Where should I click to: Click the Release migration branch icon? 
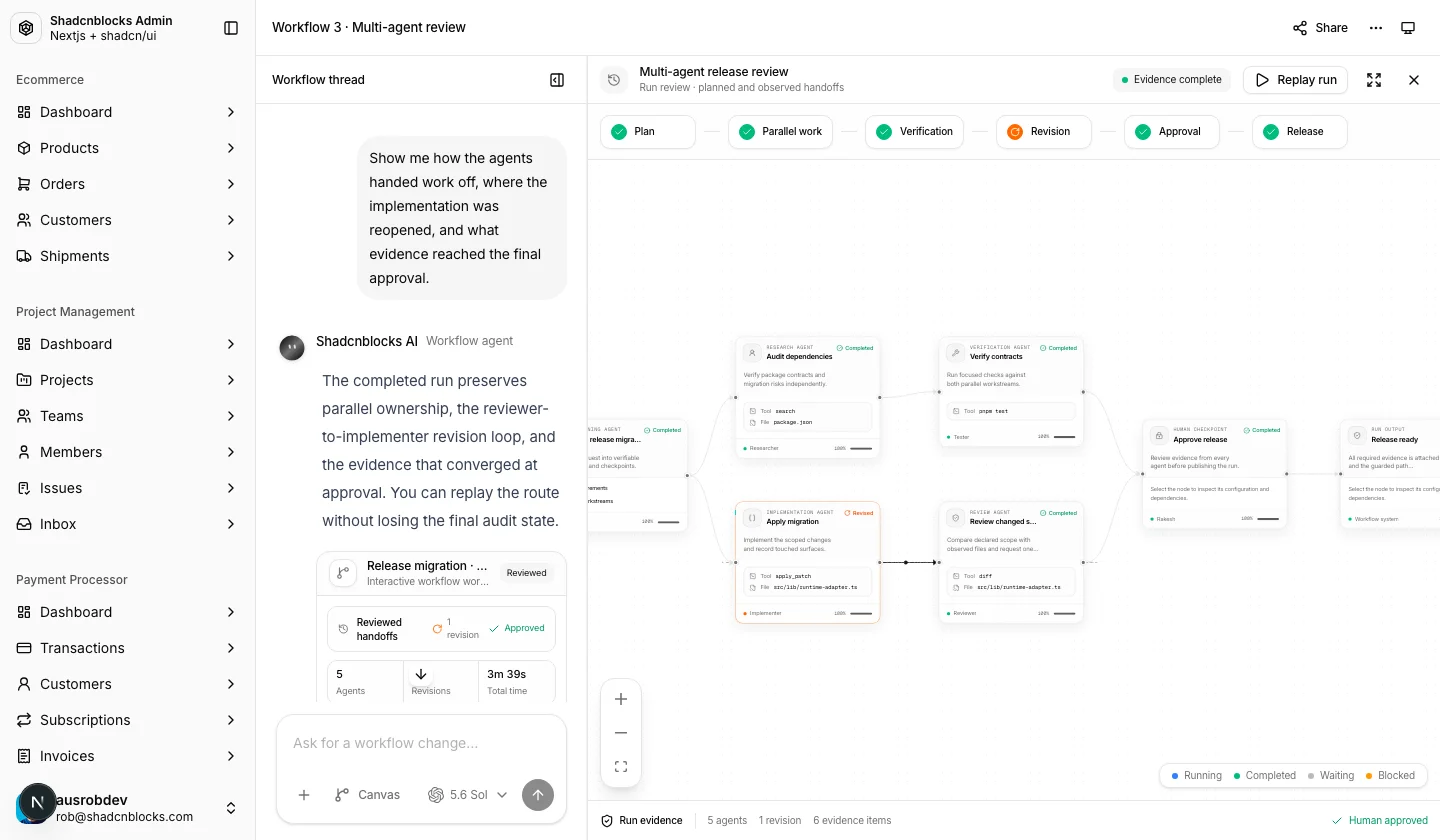pos(343,573)
